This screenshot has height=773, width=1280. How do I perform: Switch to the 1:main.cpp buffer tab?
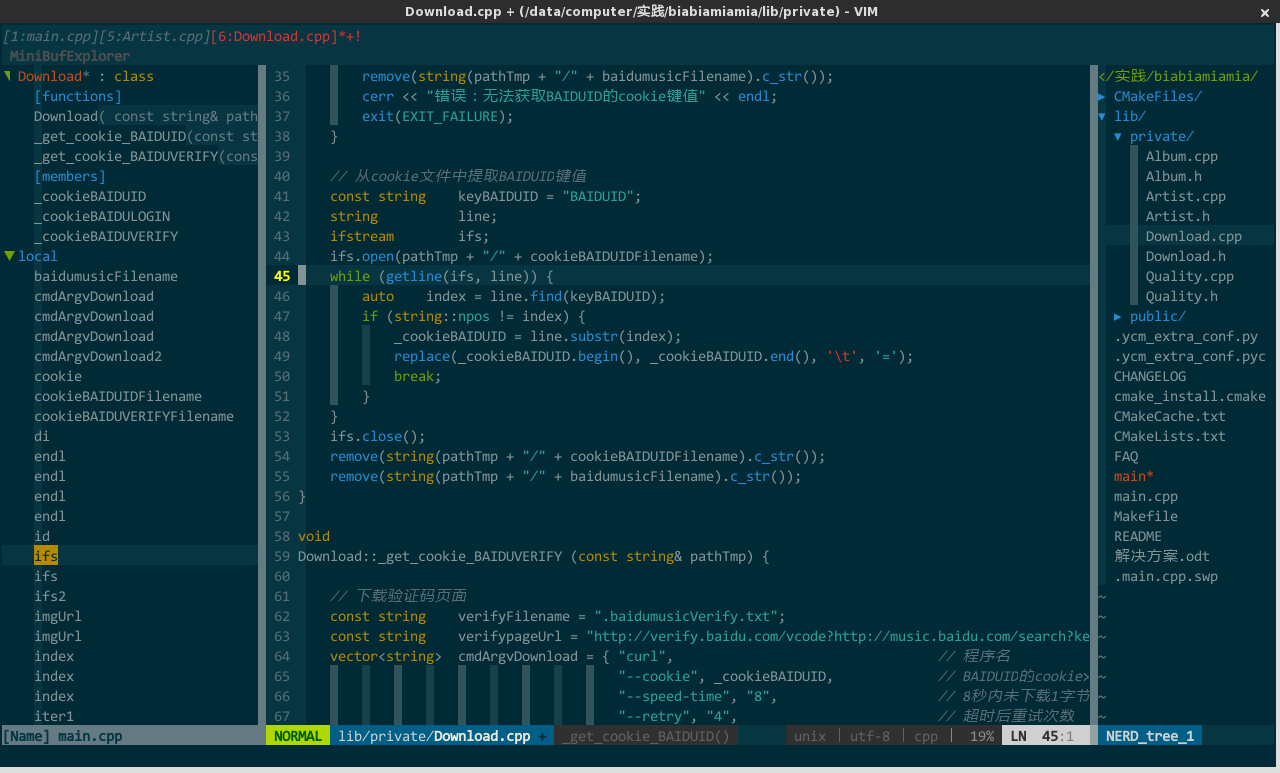point(50,36)
